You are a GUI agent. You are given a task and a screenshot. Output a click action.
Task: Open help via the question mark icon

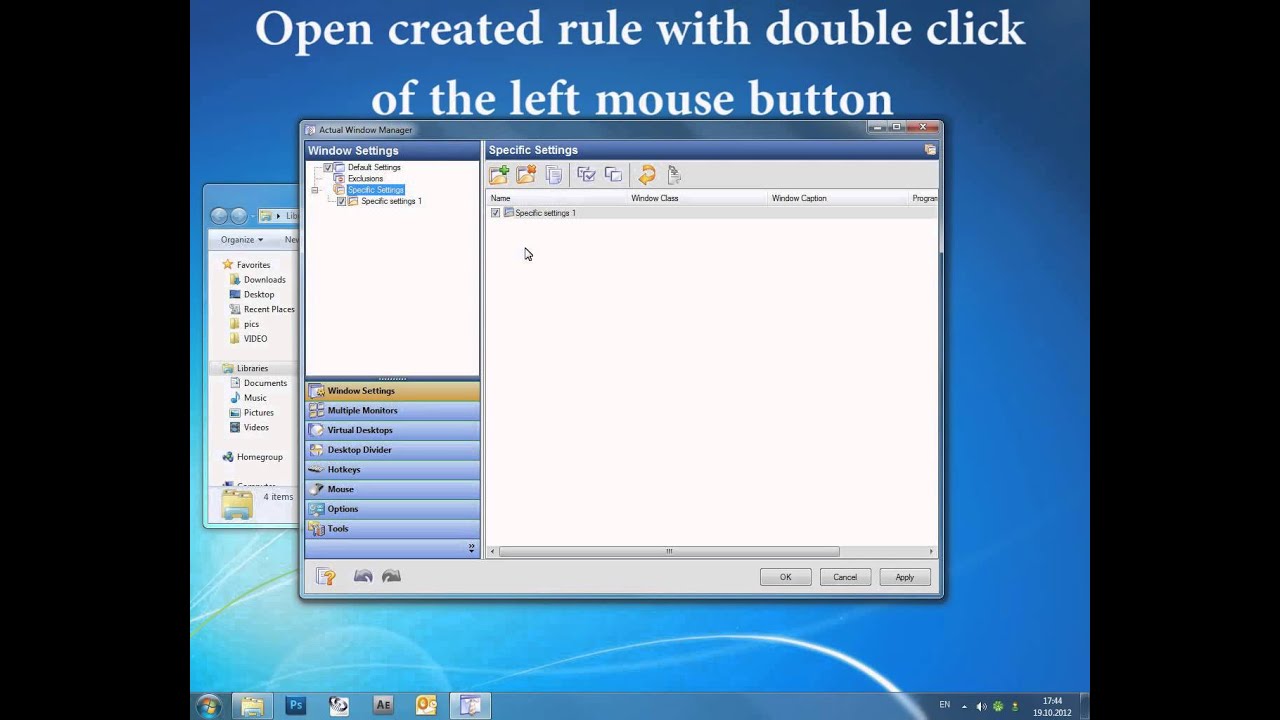click(326, 576)
